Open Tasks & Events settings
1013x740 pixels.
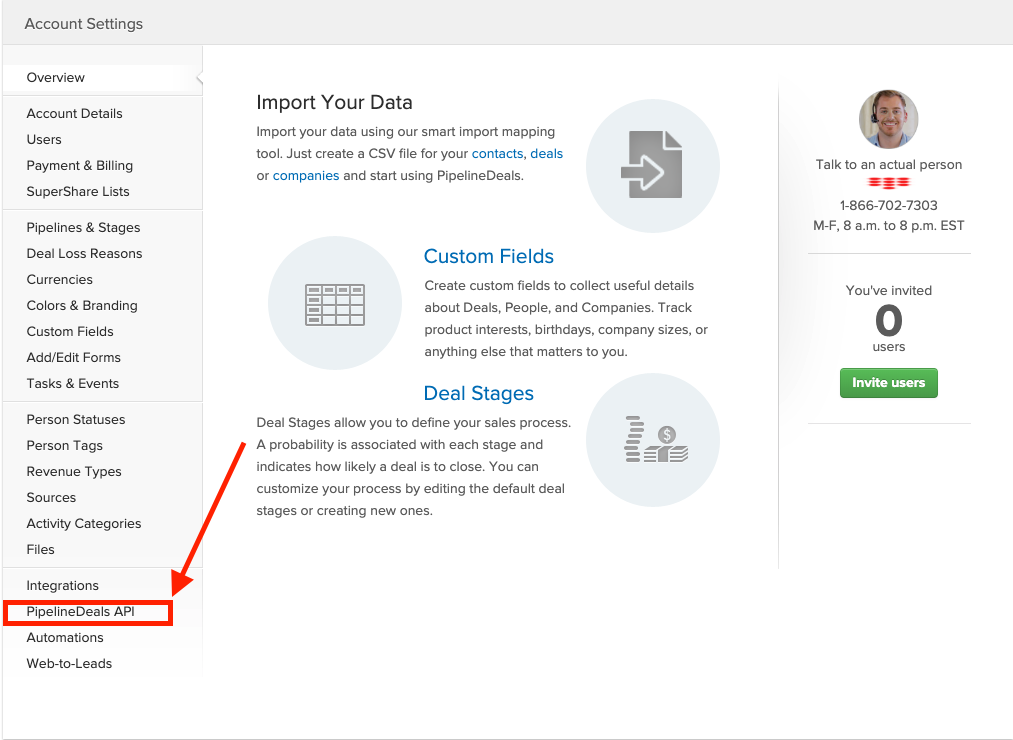[72, 383]
